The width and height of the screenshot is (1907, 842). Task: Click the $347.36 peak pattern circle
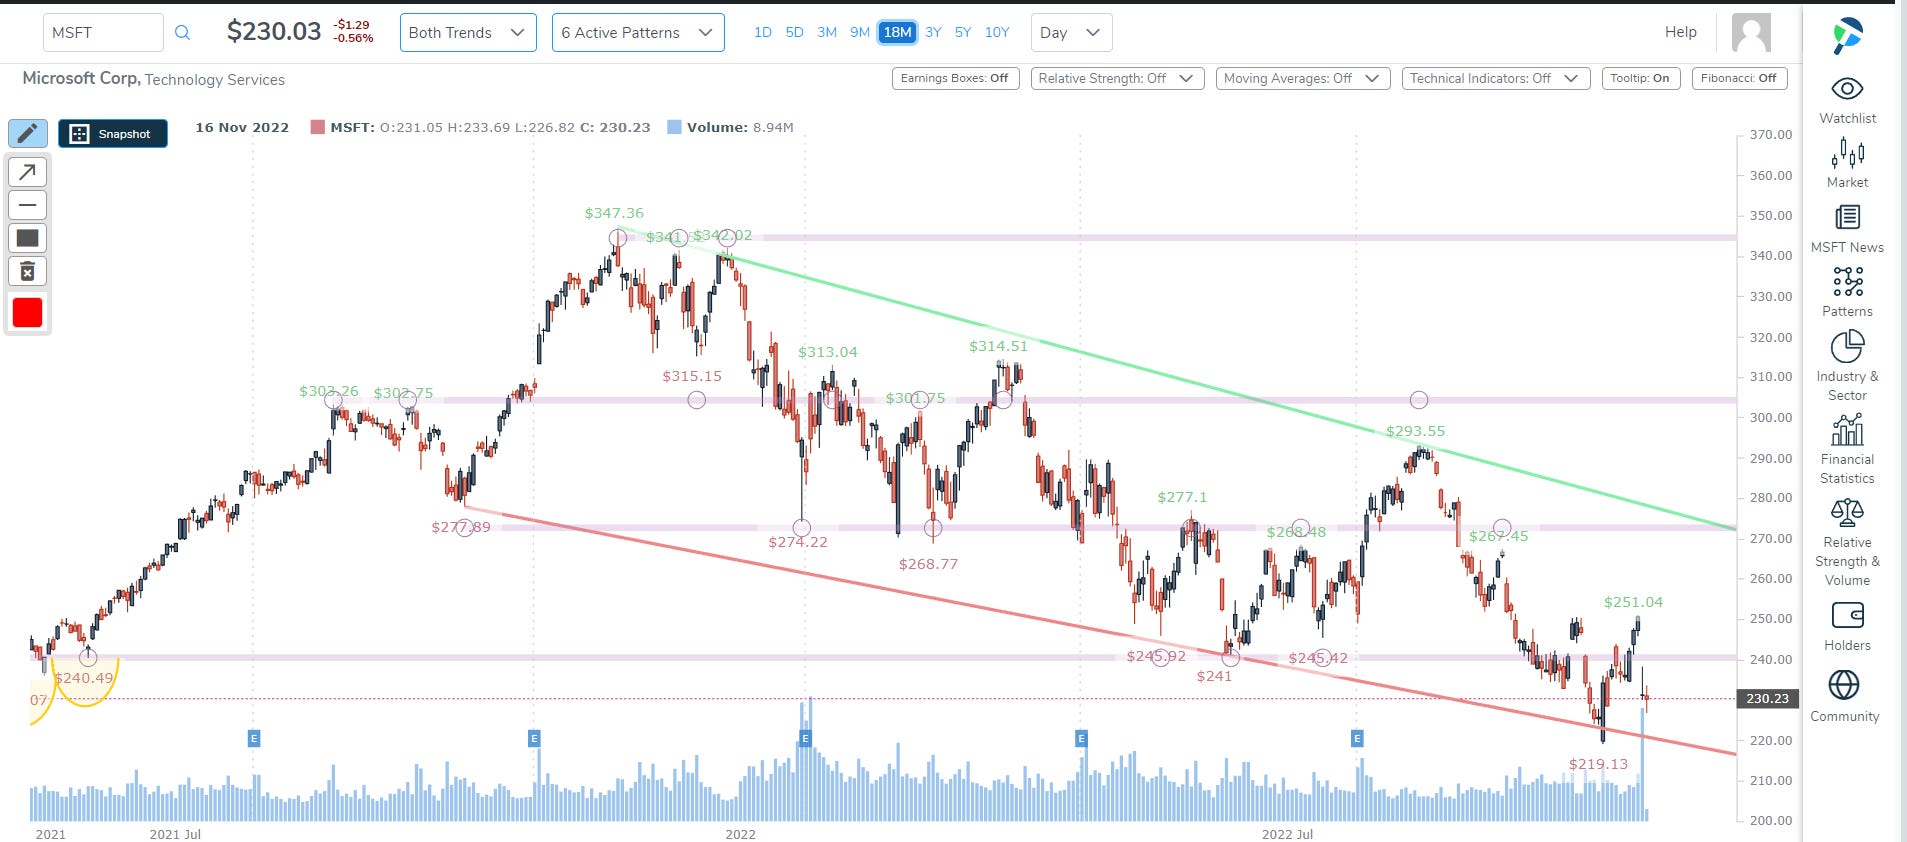point(618,238)
